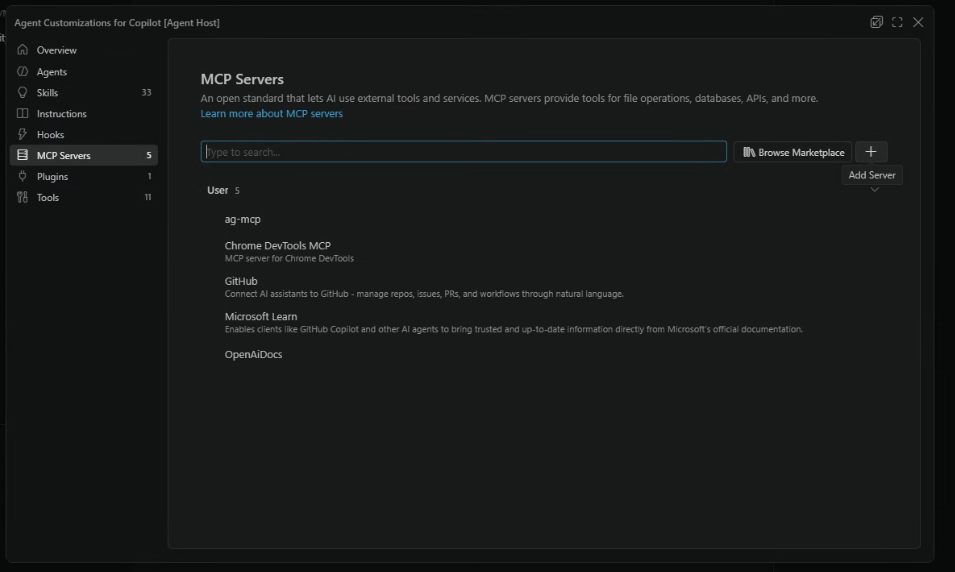Click the Browse Marketplace button
This screenshot has width=955, height=572.
pos(792,152)
